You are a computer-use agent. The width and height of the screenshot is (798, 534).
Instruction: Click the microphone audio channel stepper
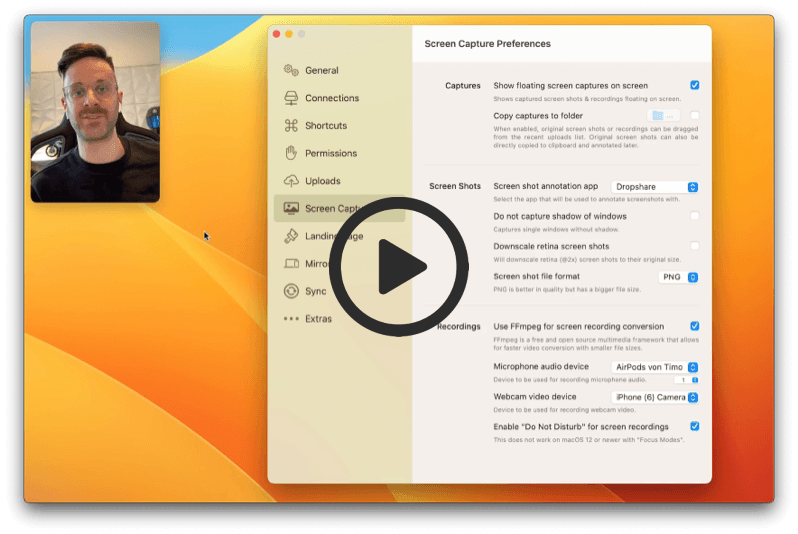[x=695, y=380]
